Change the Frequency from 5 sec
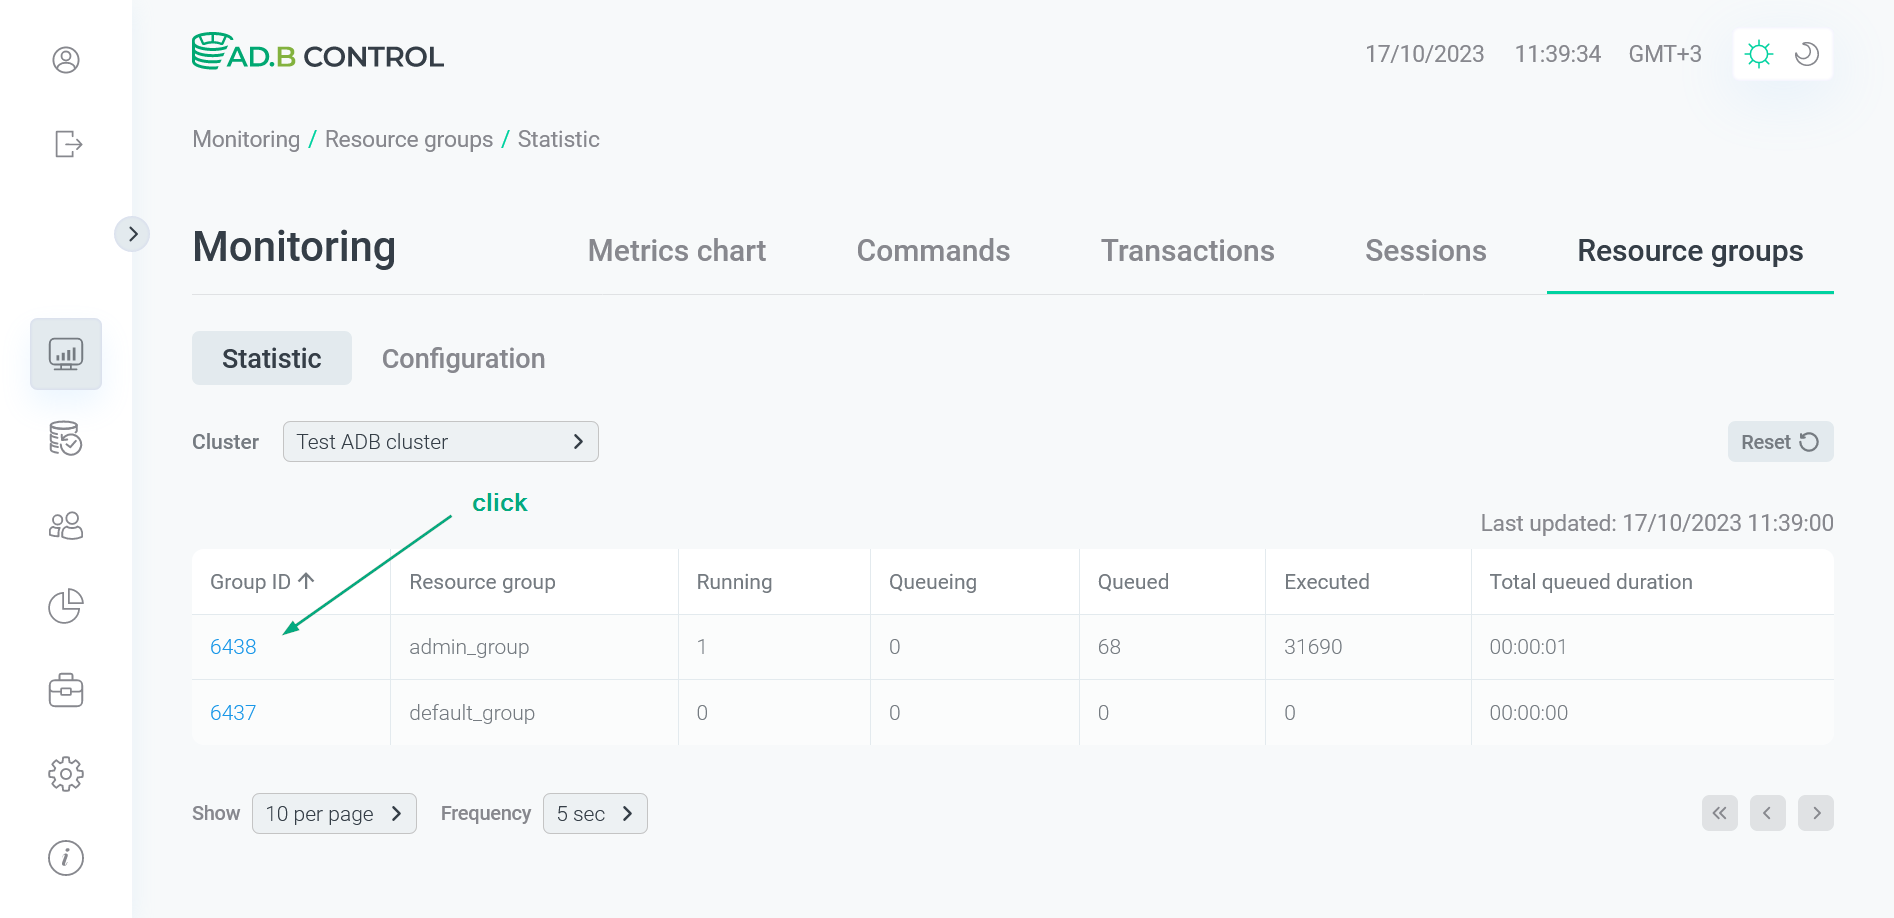Viewport: 1894px width, 918px height. 595,813
